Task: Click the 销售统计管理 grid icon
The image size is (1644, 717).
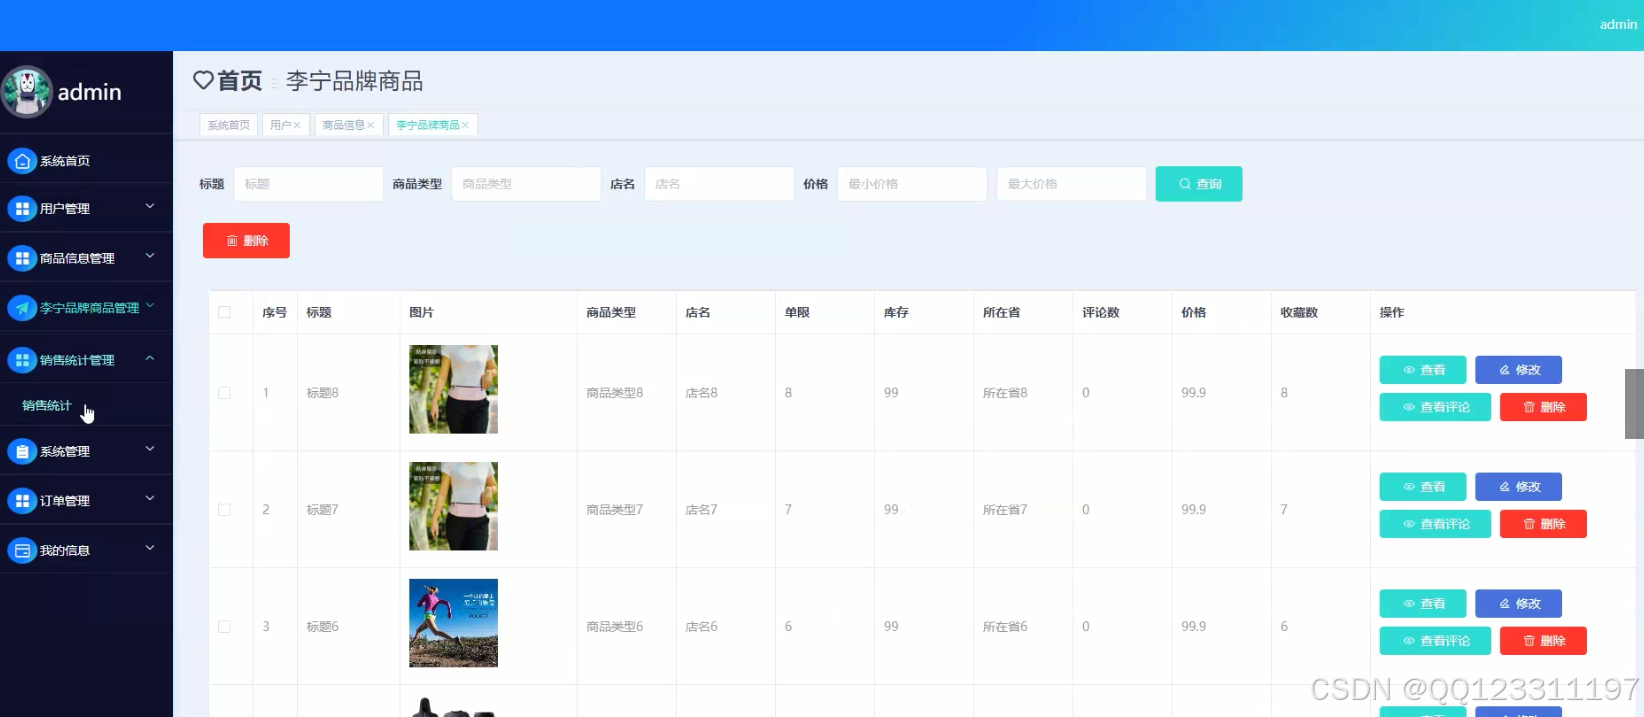Action: tap(22, 360)
